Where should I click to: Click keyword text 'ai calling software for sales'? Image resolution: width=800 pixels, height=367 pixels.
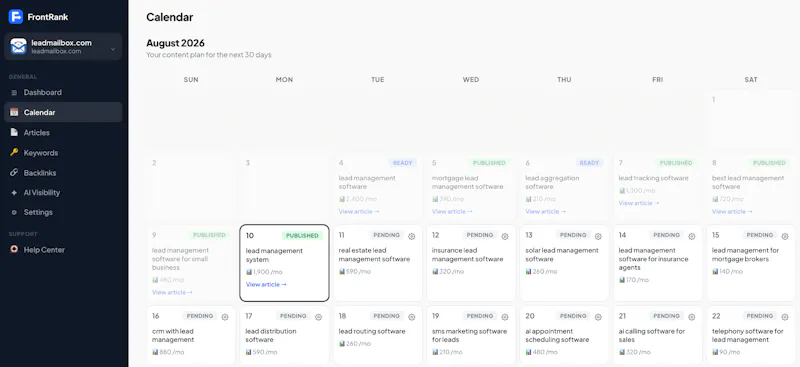tap(652, 335)
